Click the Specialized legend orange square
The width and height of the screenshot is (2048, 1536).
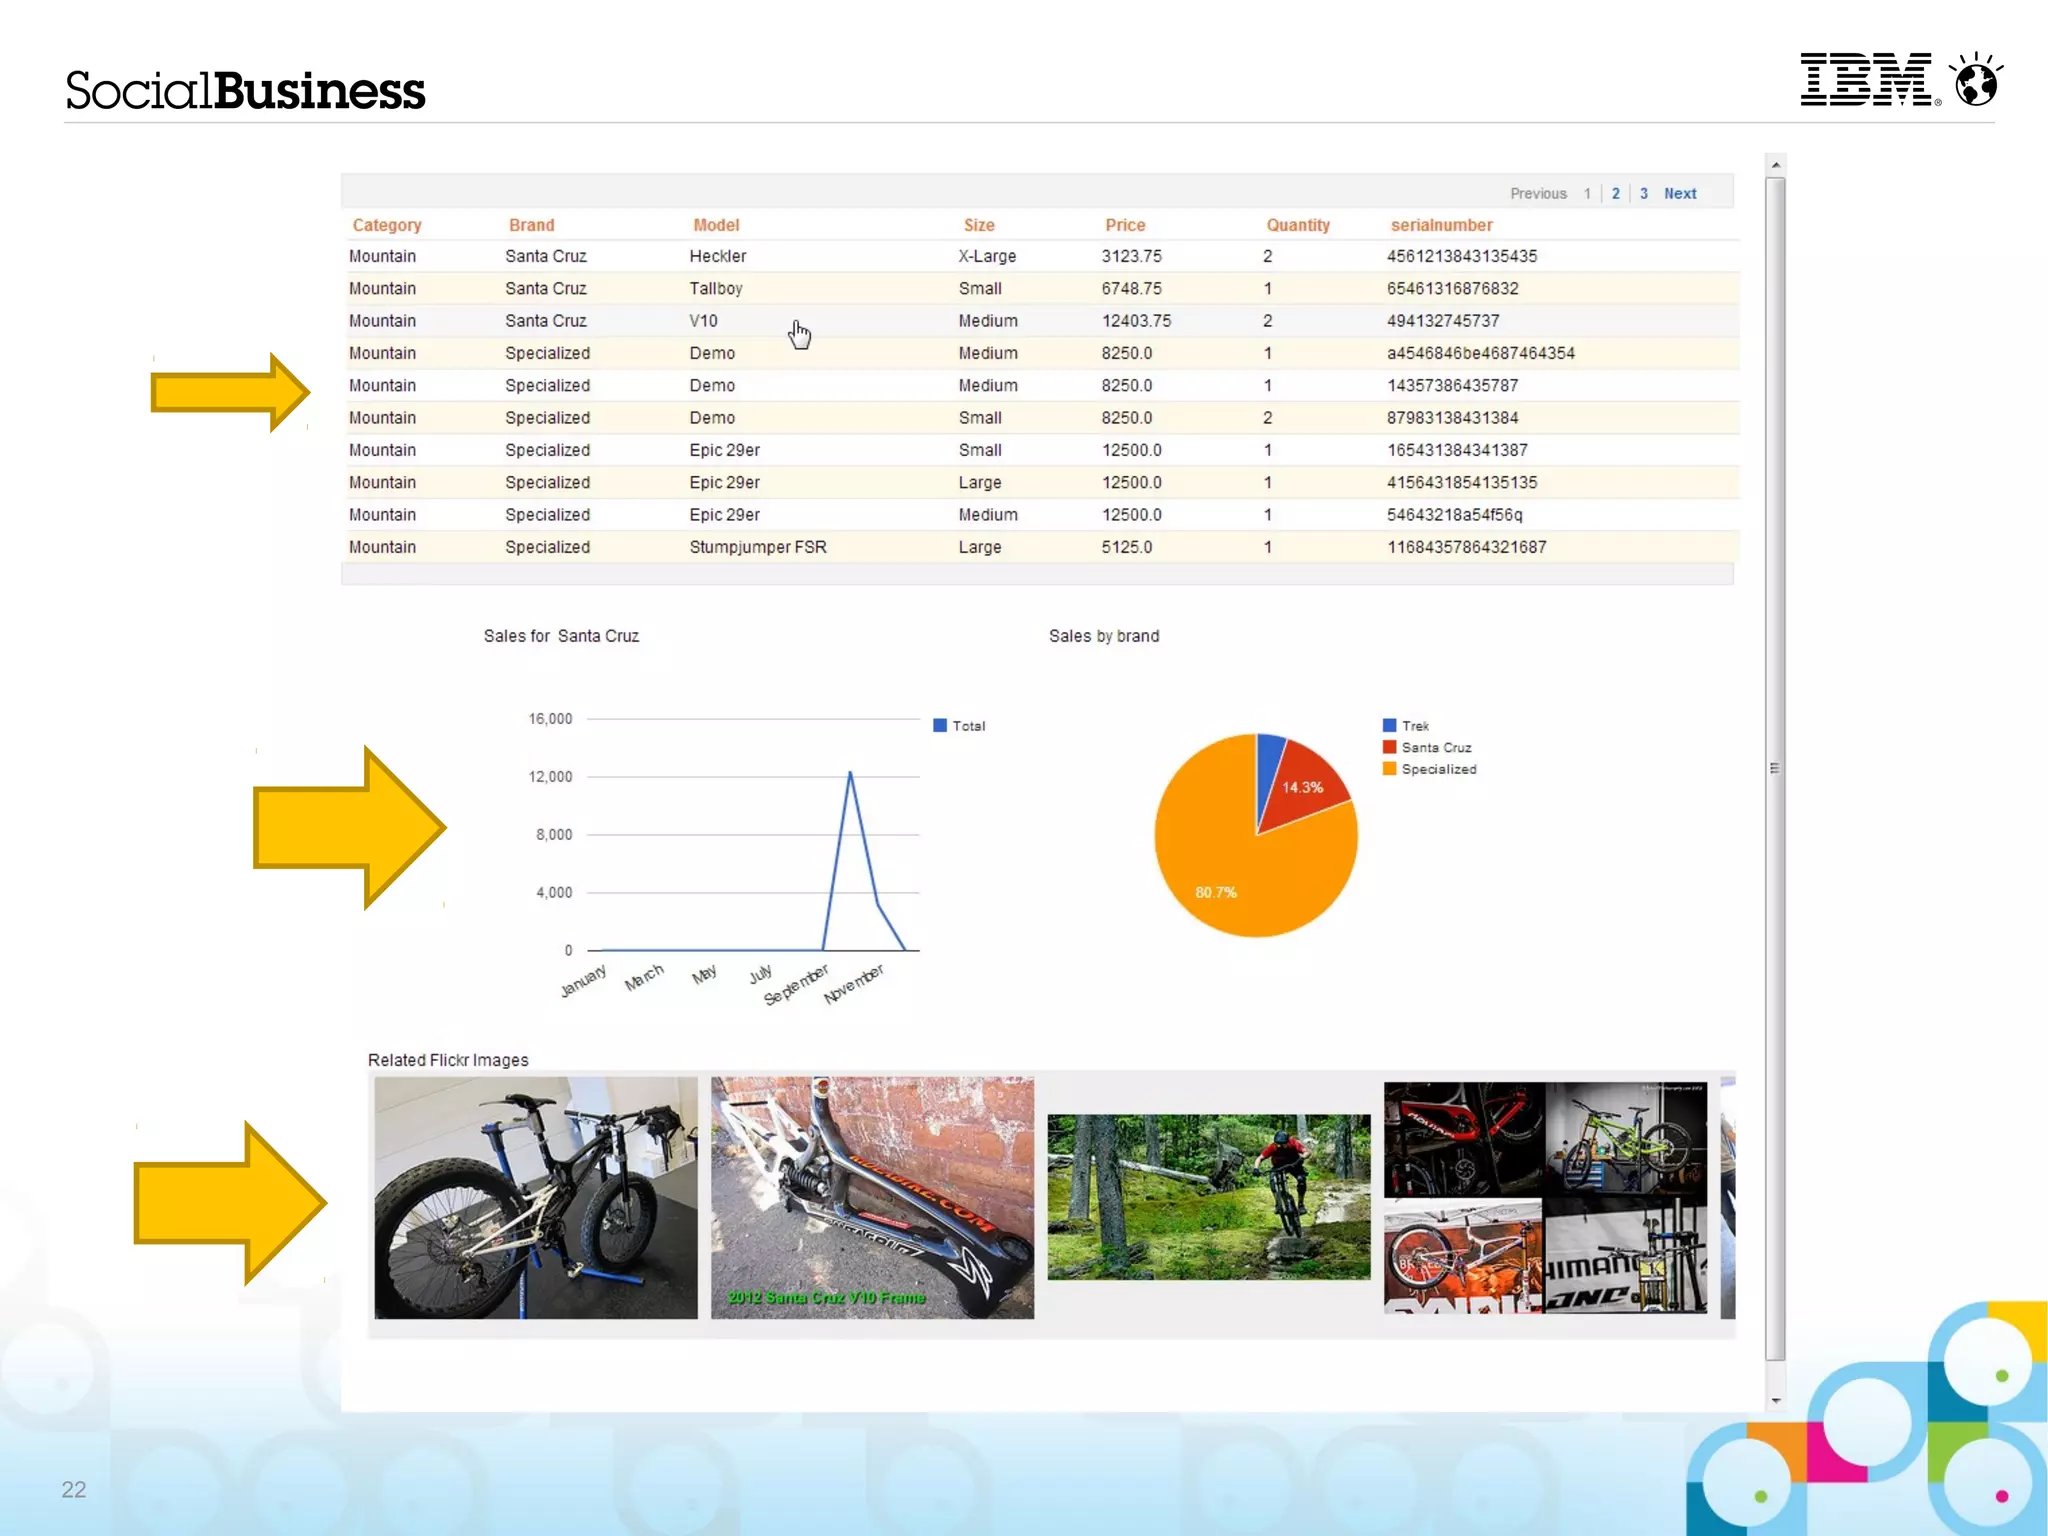tap(1389, 769)
